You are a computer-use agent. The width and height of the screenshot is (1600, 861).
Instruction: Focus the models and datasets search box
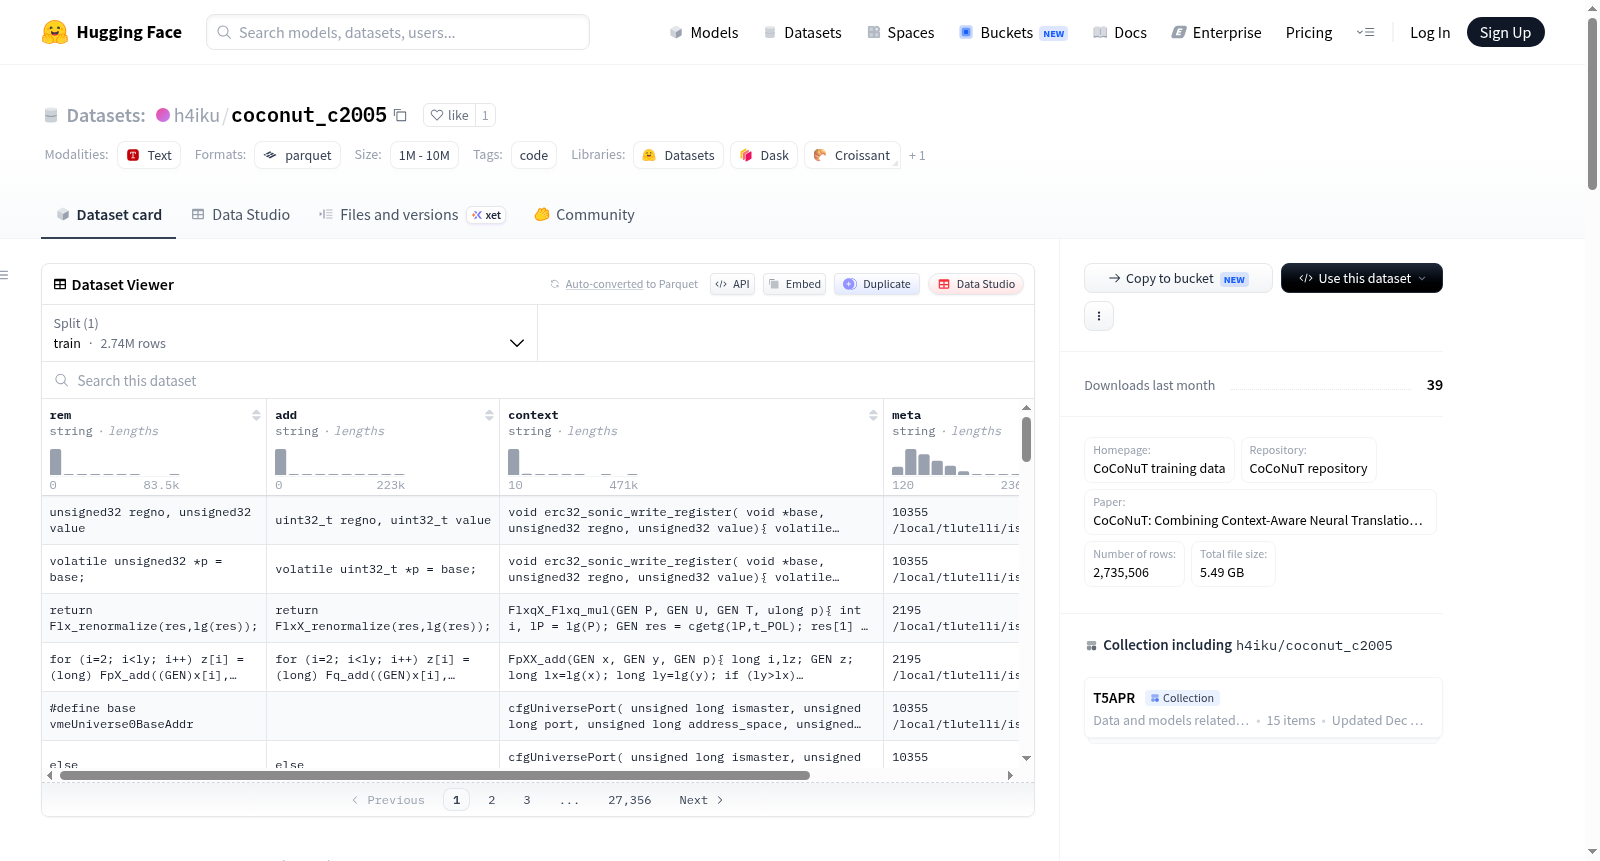click(398, 32)
